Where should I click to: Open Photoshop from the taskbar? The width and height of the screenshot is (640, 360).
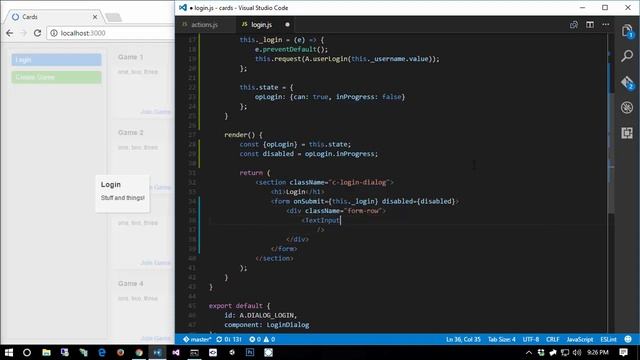tap(250, 352)
